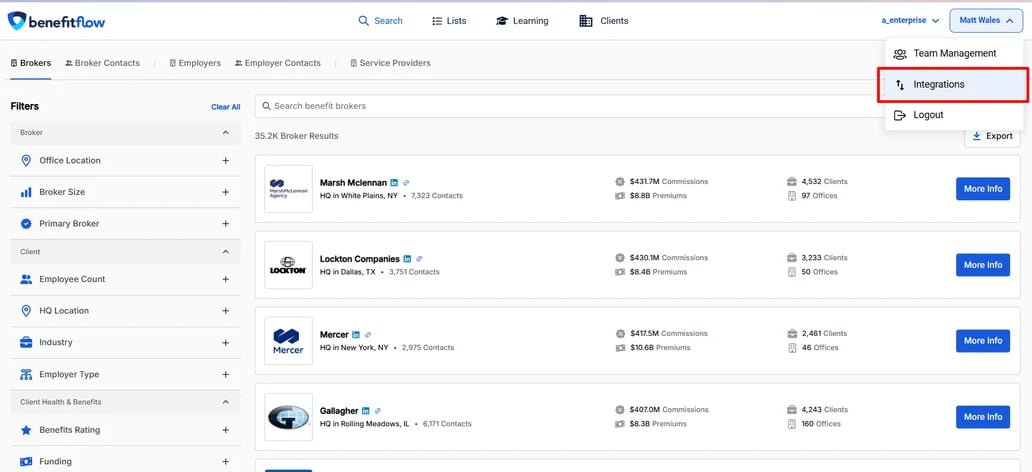Screen dimensions: 1032x472
Task: Click Lockton Companies website link icon
Action: tap(419, 259)
